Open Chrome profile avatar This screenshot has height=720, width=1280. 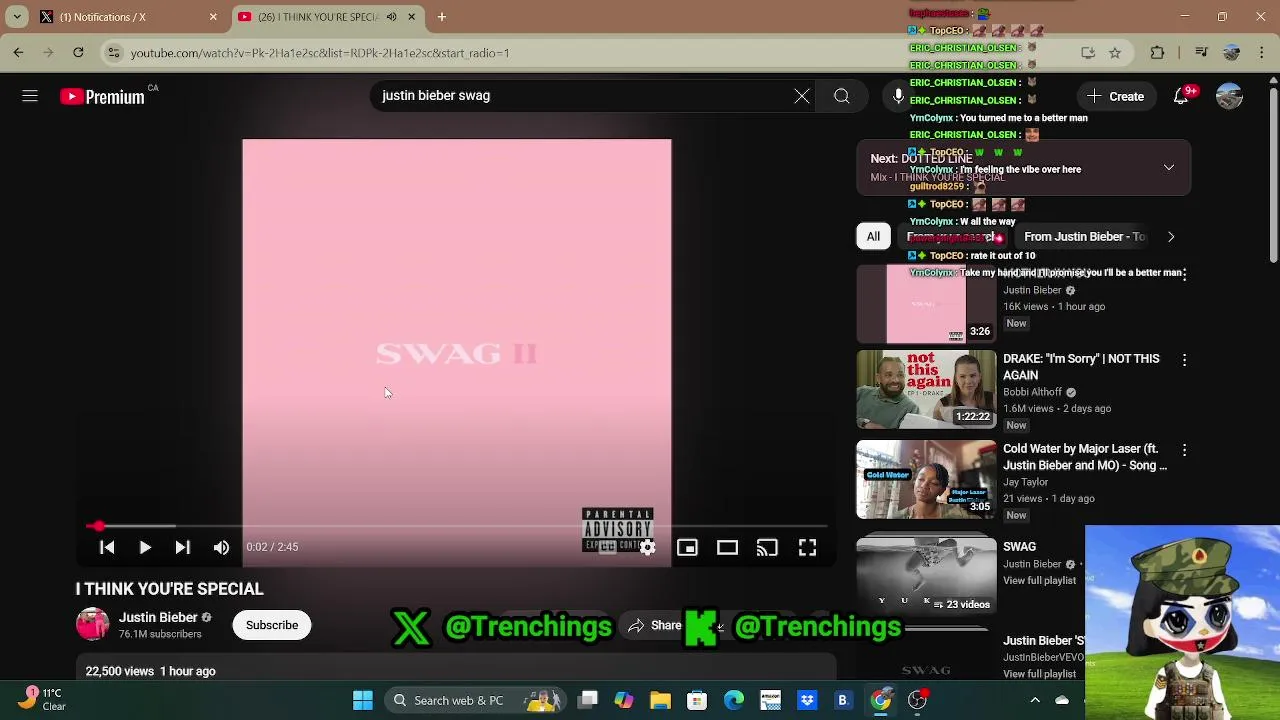click(x=1232, y=53)
